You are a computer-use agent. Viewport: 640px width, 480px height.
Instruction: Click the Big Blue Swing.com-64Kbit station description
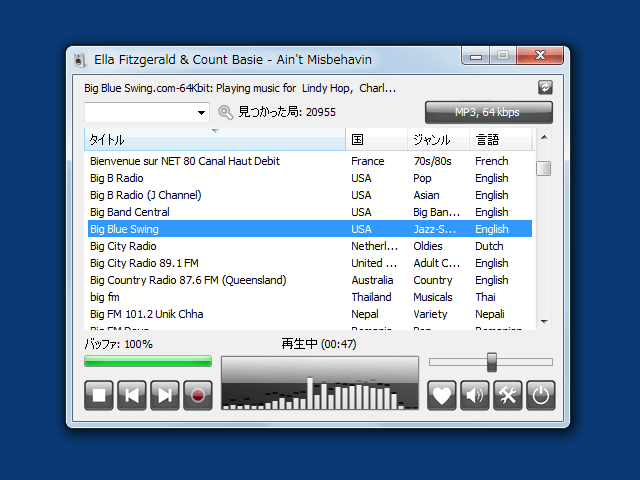240,88
